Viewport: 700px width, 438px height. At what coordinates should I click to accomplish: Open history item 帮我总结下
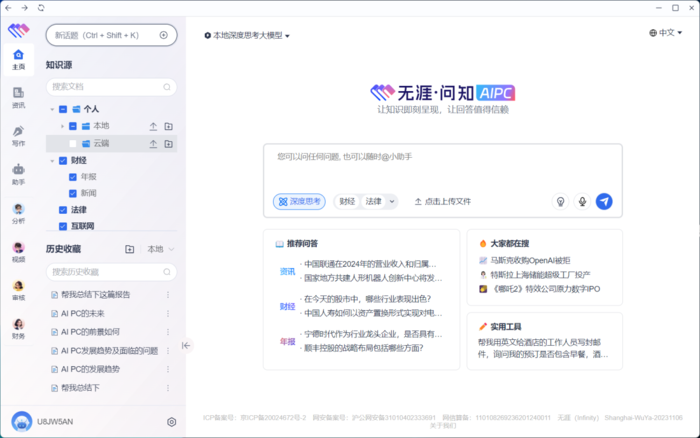80,388
